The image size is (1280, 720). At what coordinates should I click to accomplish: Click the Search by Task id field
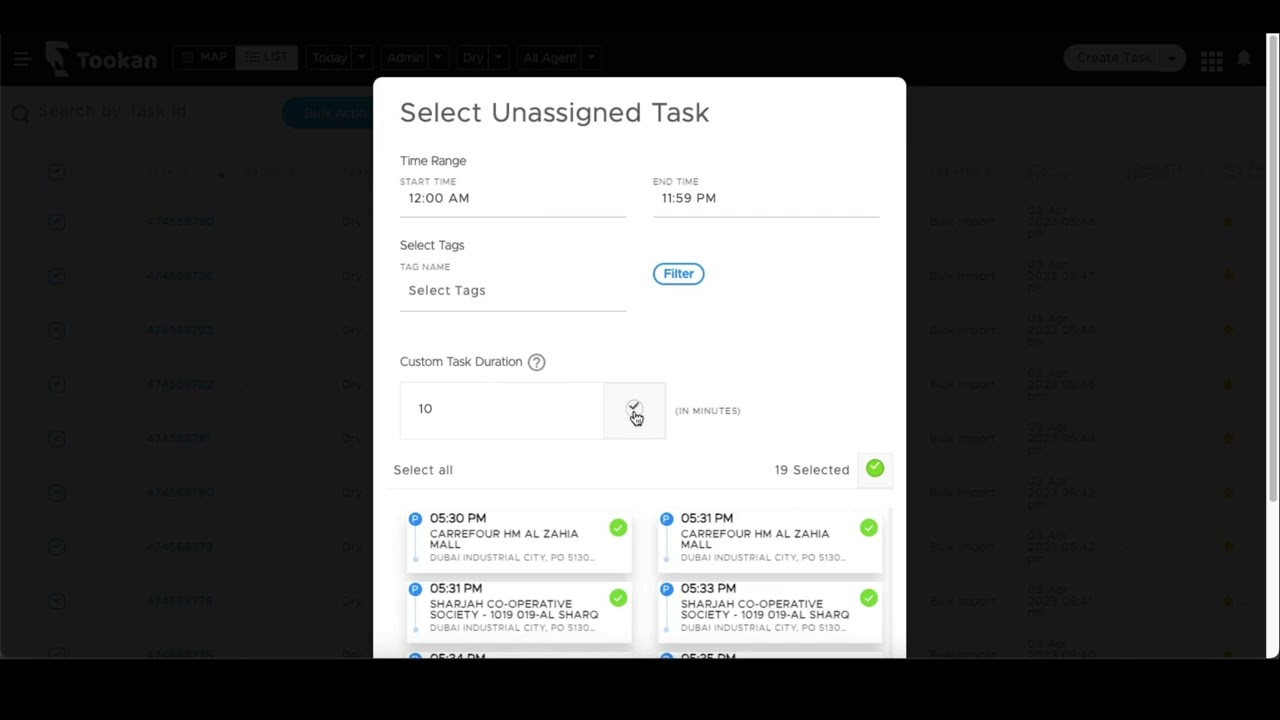pos(113,111)
